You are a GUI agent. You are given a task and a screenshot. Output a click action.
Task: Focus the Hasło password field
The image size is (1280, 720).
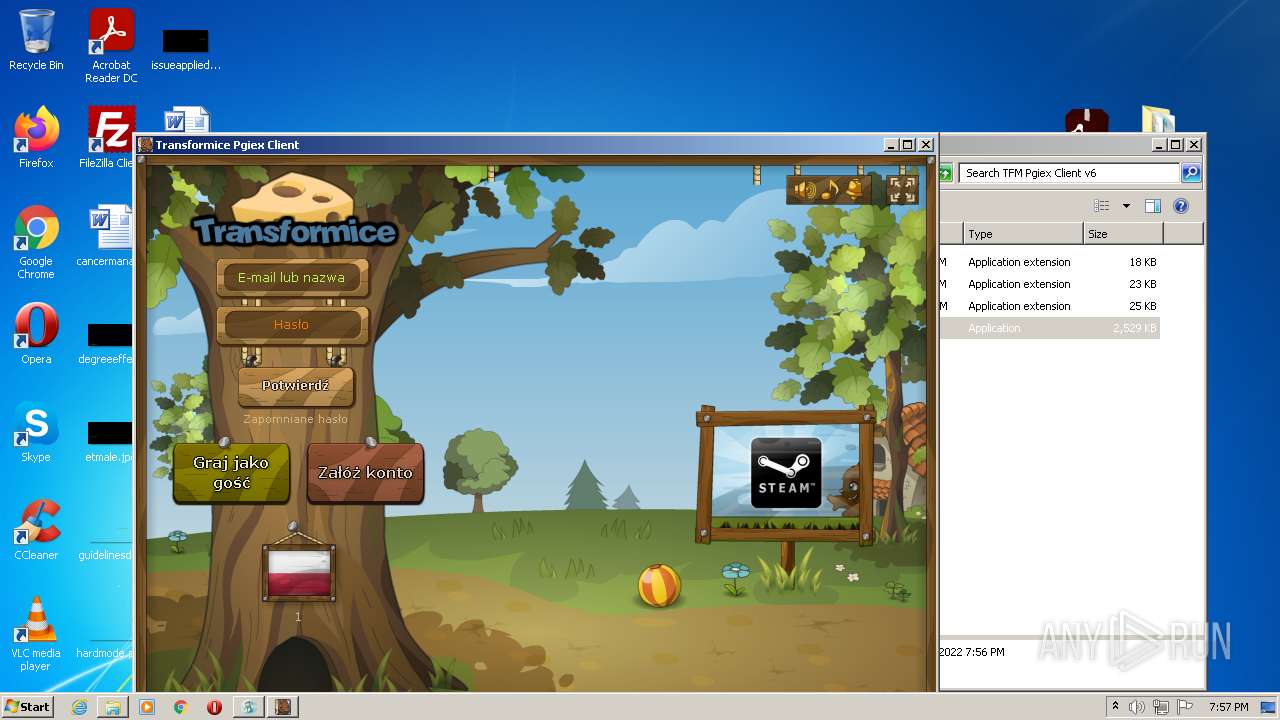(292, 325)
